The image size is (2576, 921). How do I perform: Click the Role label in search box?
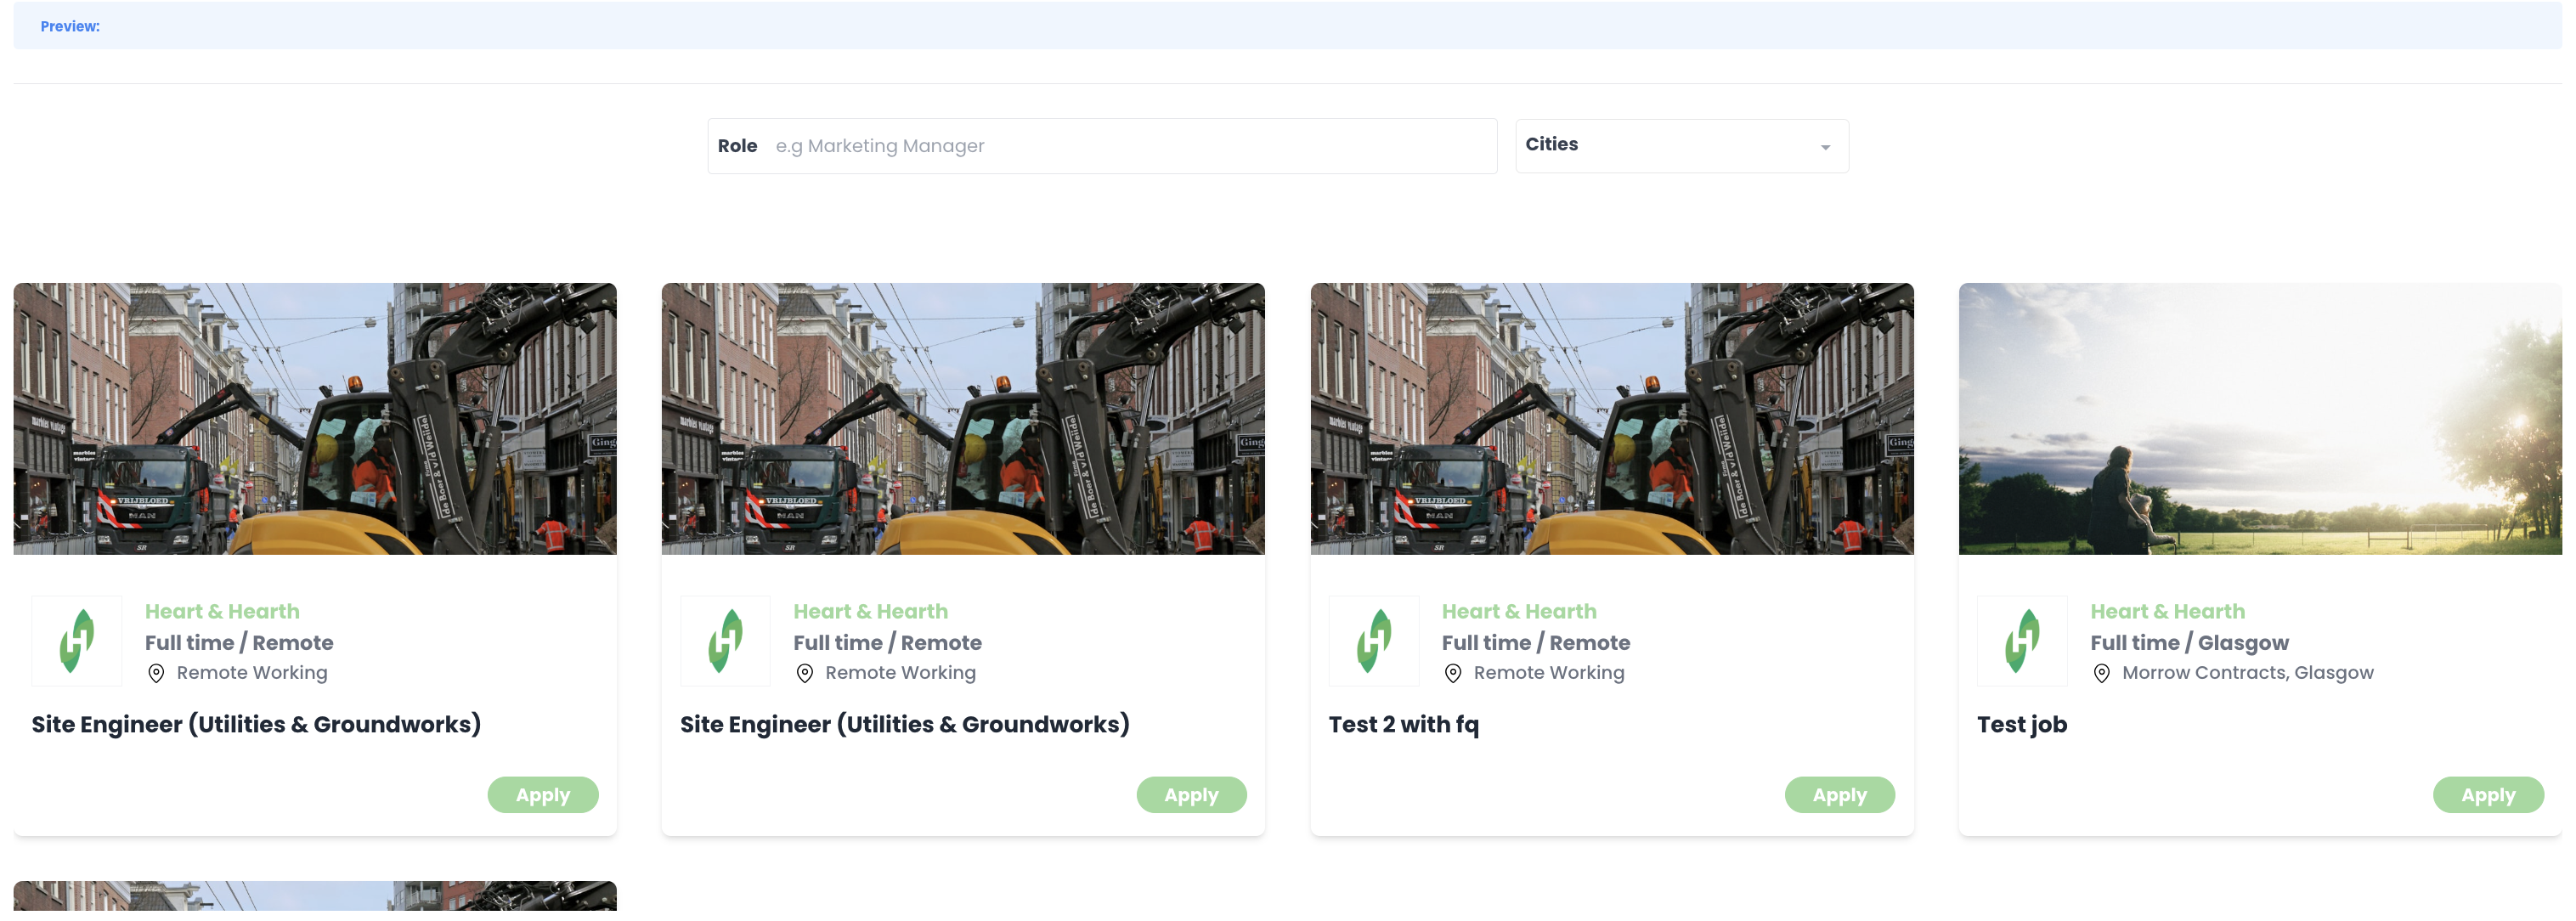pyautogui.click(x=737, y=146)
